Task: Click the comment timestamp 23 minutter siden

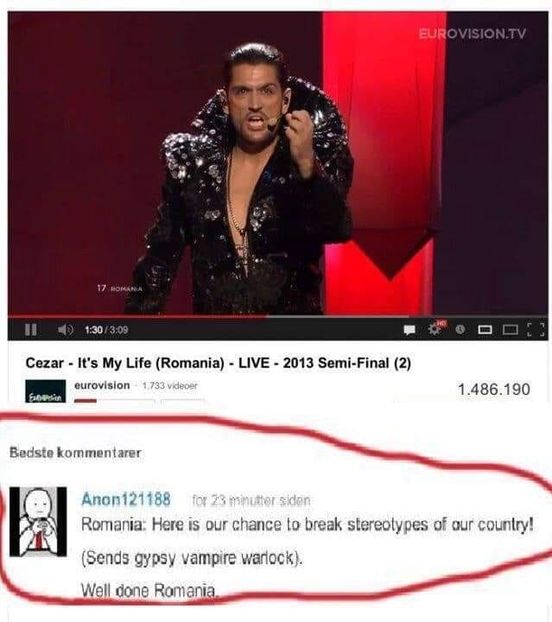Action: coord(251,501)
